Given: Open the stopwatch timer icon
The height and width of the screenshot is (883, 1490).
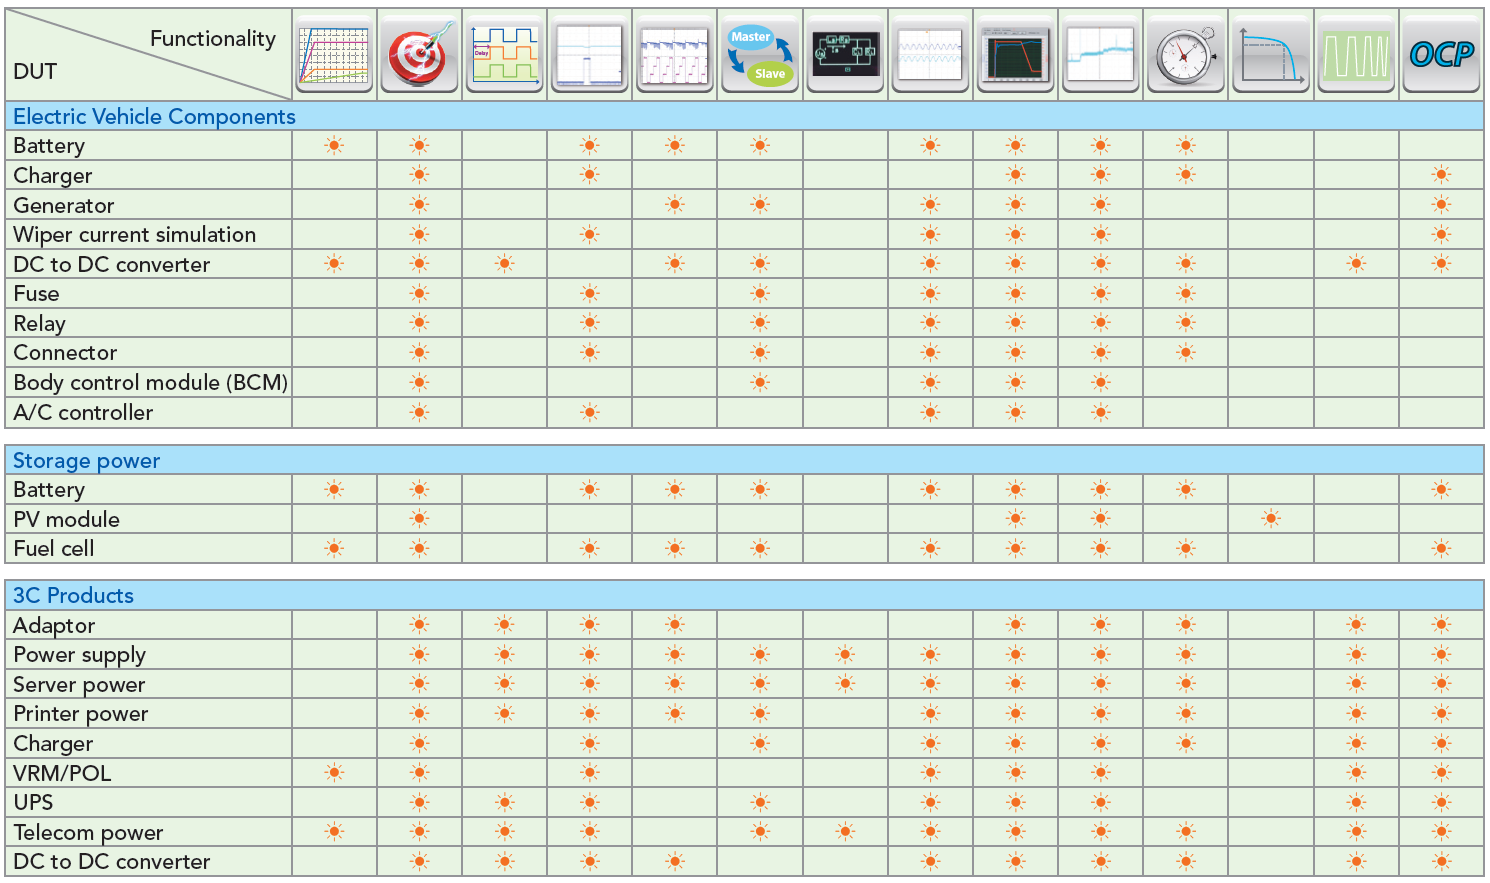Looking at the screenshot, I should 1185,55.
